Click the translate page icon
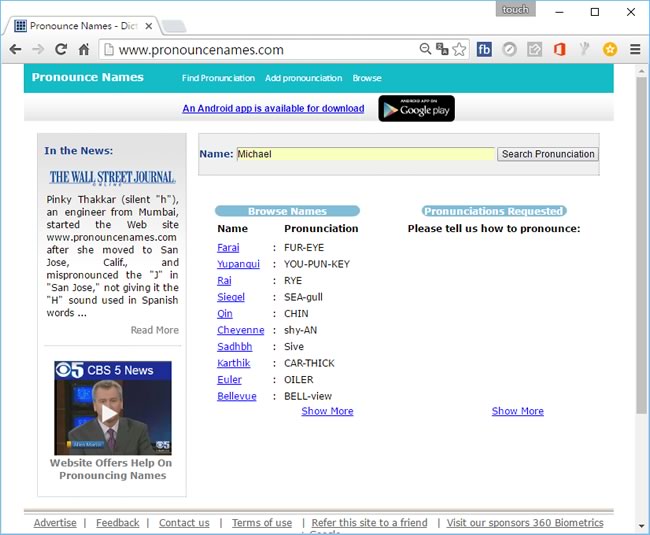The image size is (650, 535). (442, 49)
